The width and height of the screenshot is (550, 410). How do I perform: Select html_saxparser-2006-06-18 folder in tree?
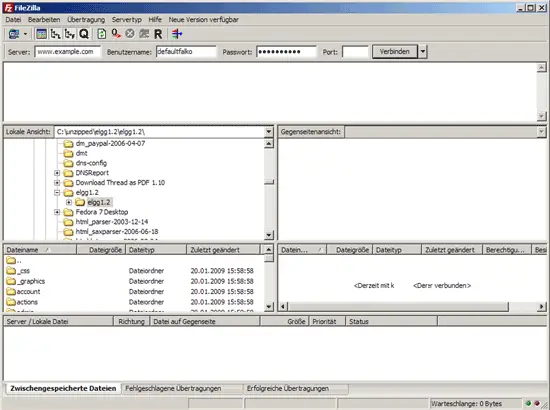(x=117, y=232)
